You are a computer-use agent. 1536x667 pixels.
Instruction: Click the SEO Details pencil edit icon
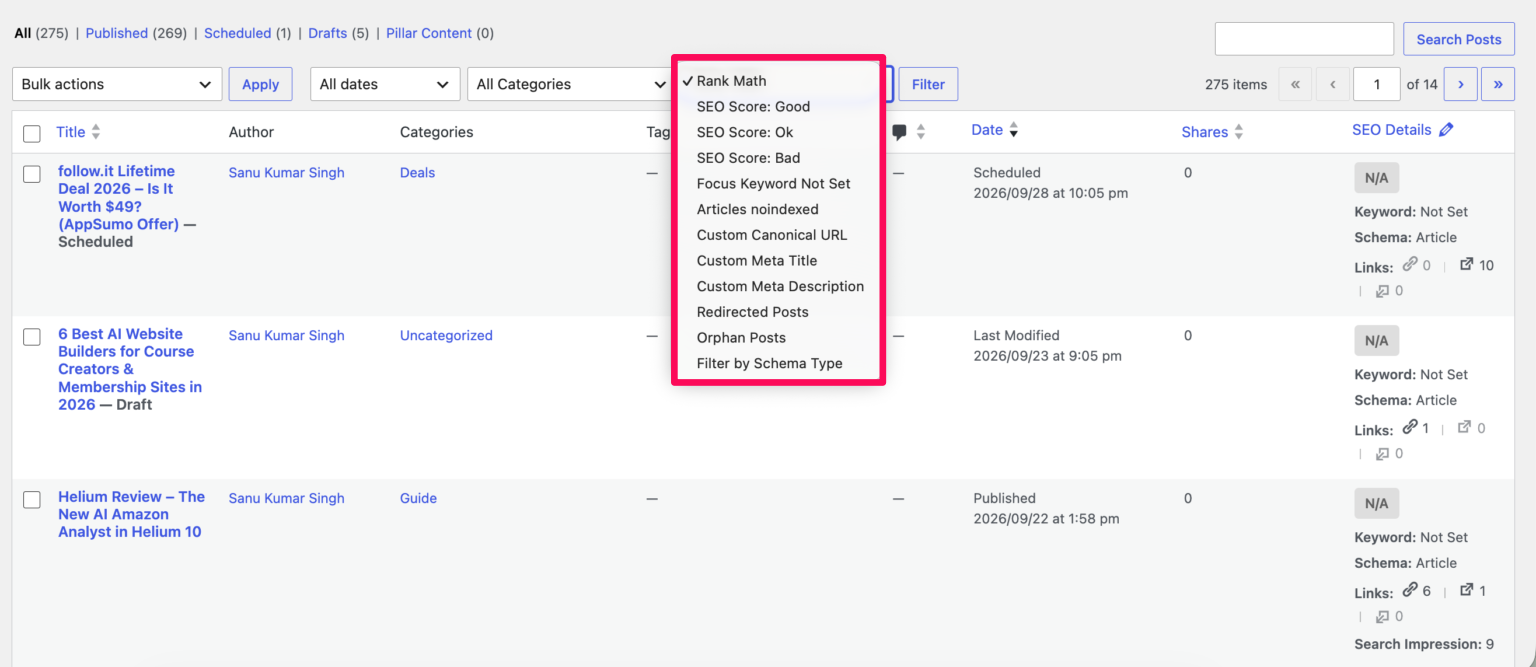[1446, 130]
